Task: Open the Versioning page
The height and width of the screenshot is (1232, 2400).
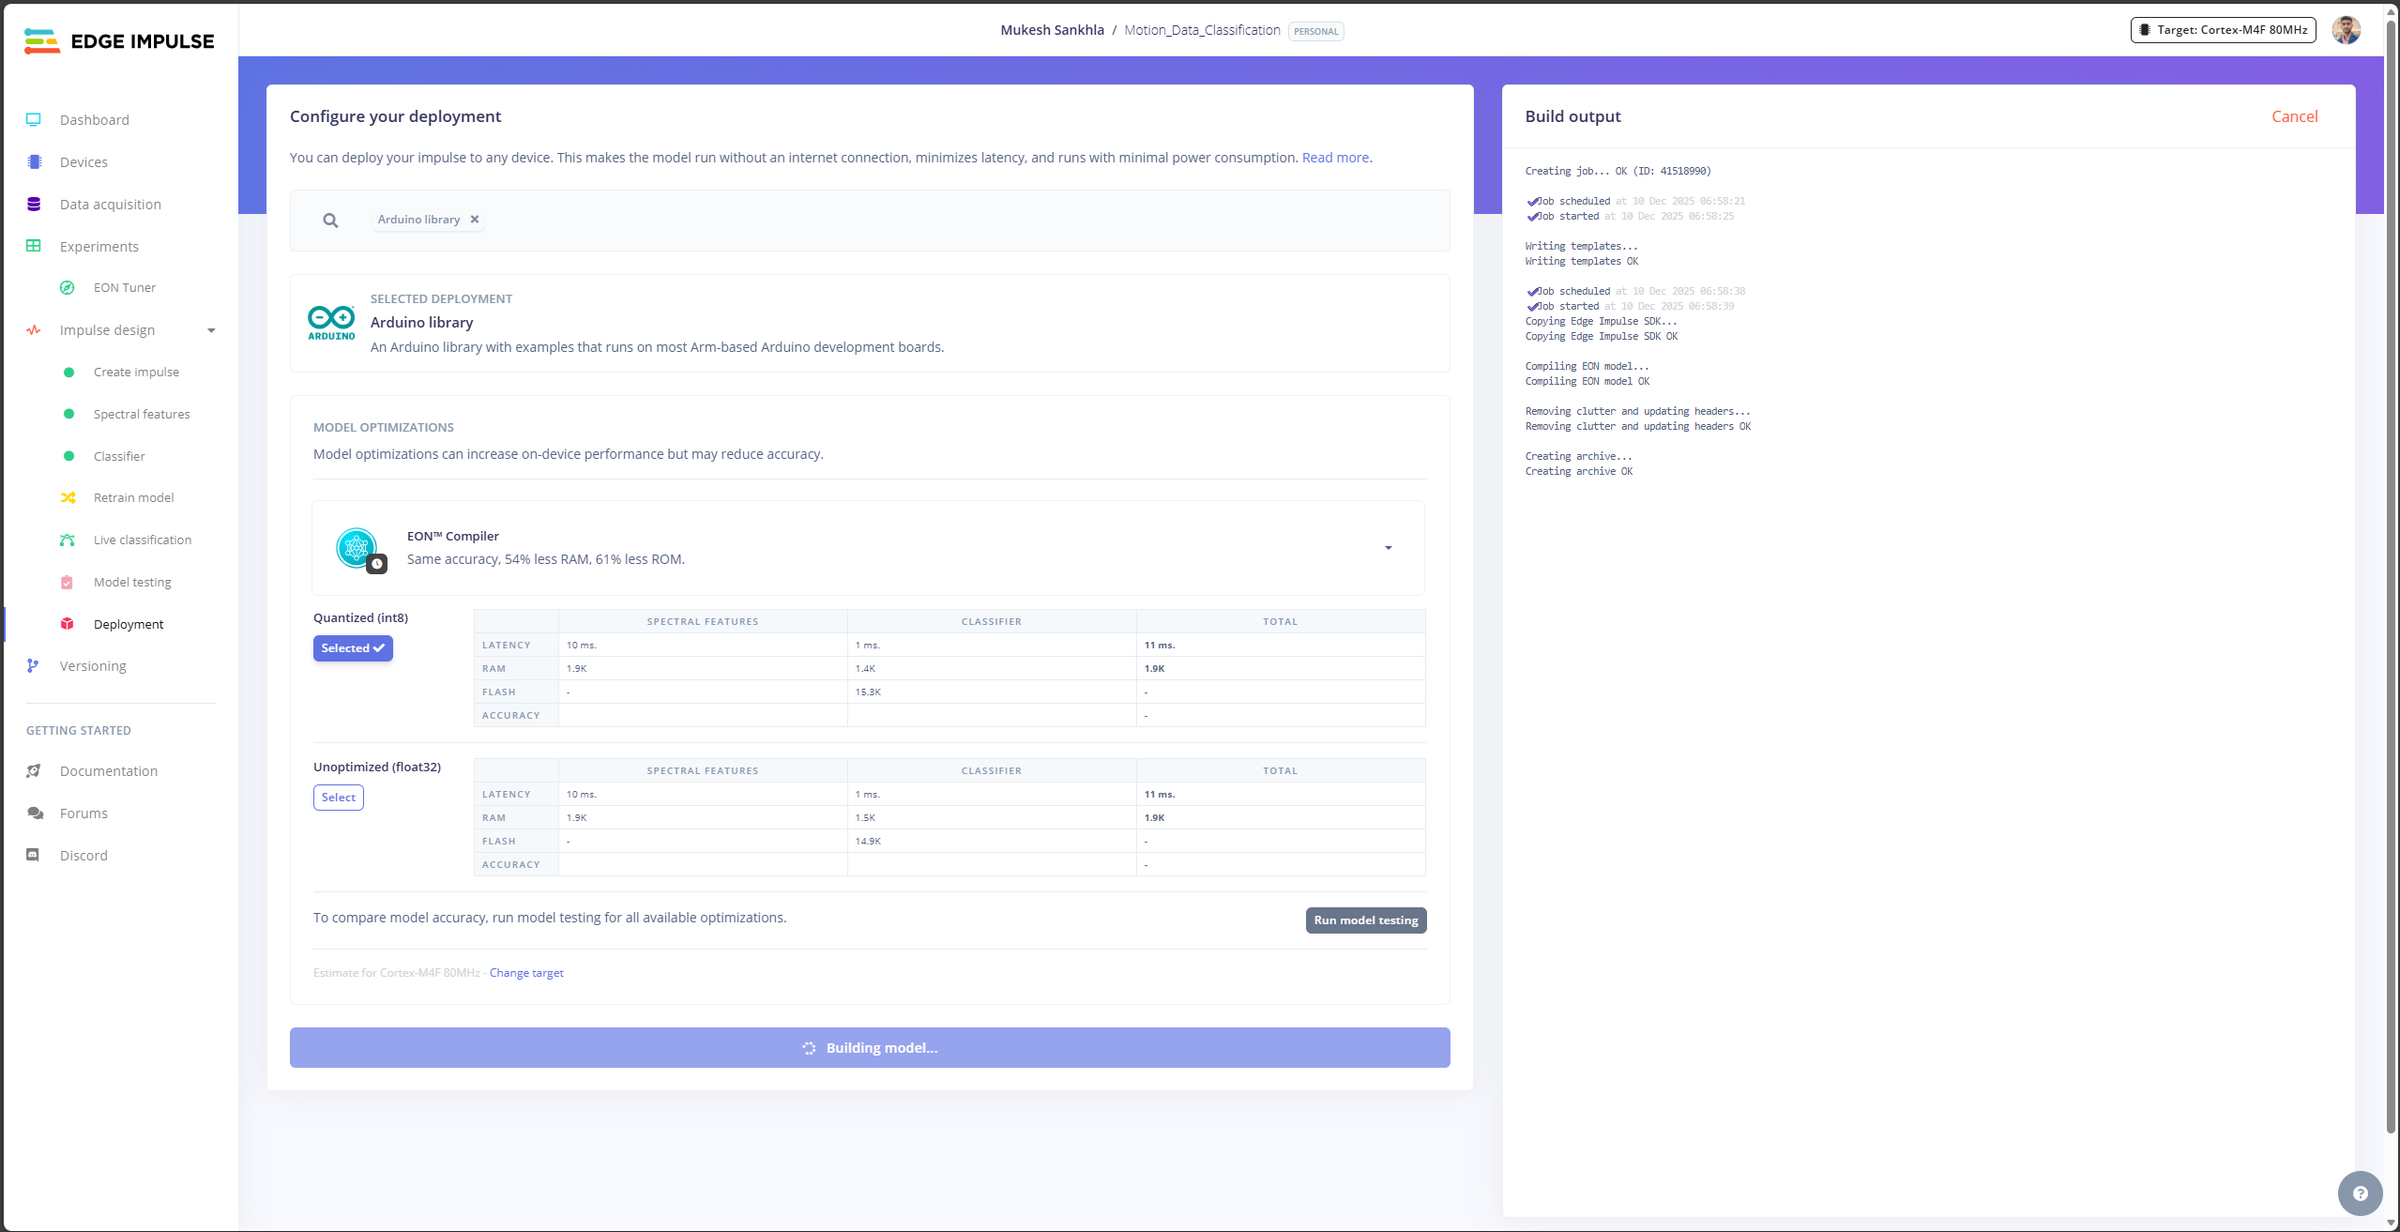Action: [x=93, y=666]
